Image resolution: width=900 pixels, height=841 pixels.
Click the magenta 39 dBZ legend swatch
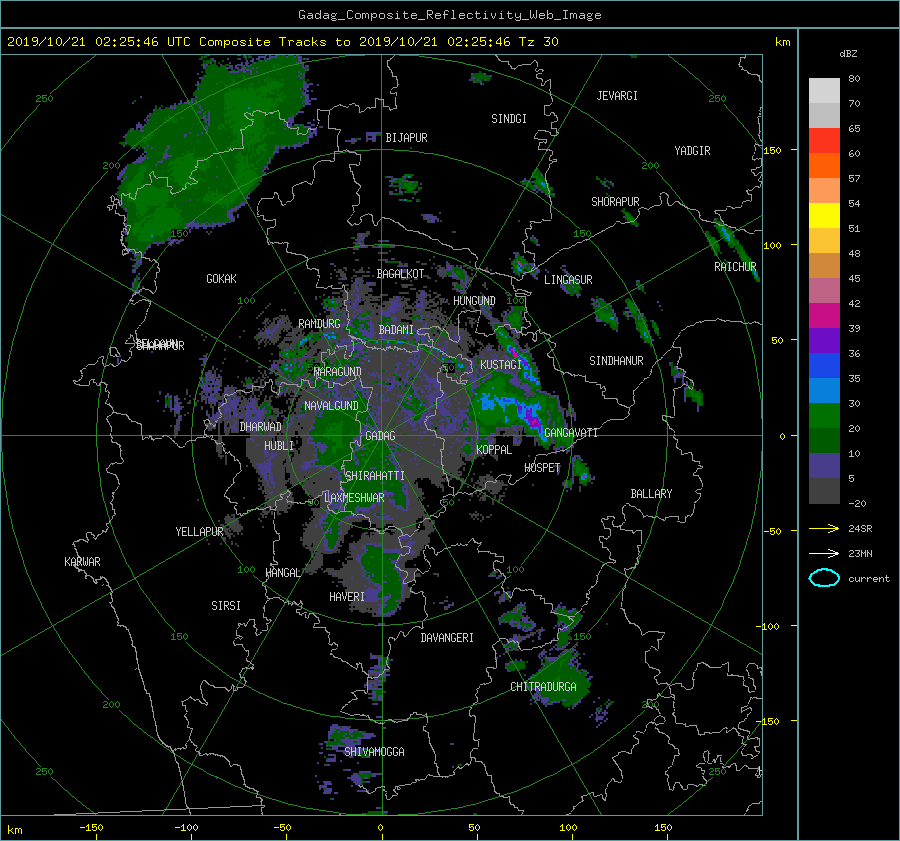click(824, 315)
